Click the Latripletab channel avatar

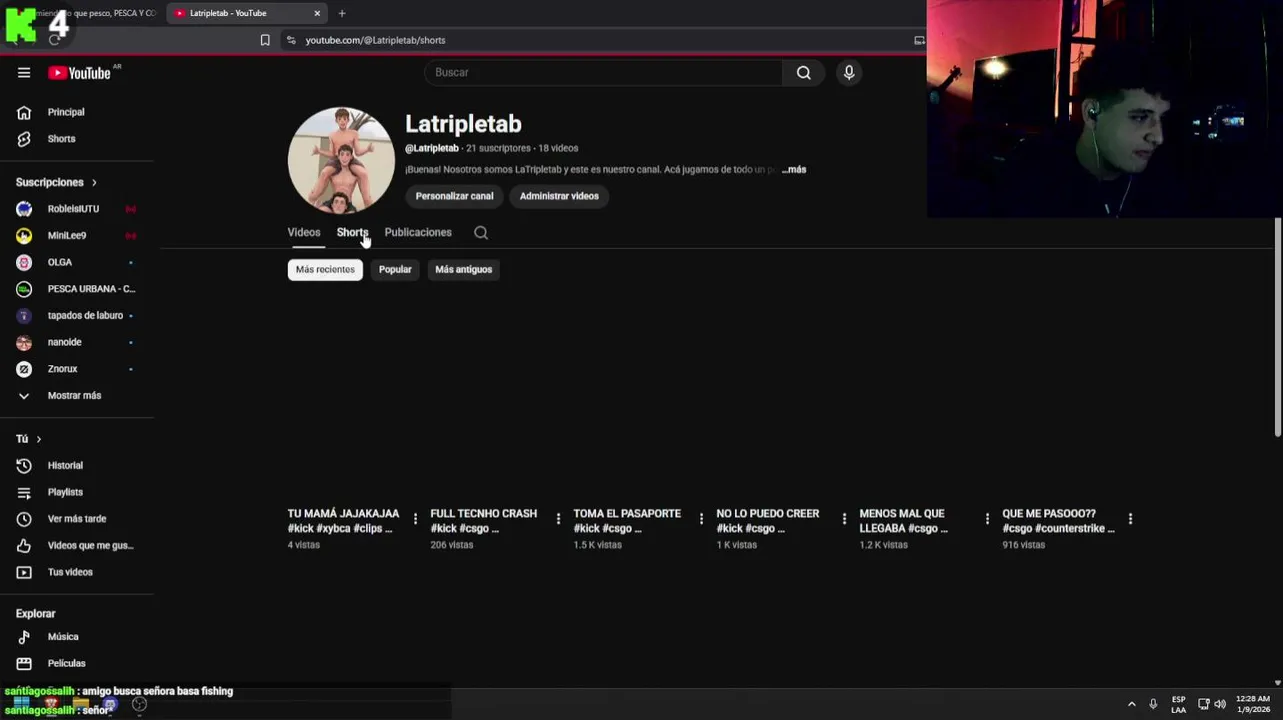tap(341, 160)
